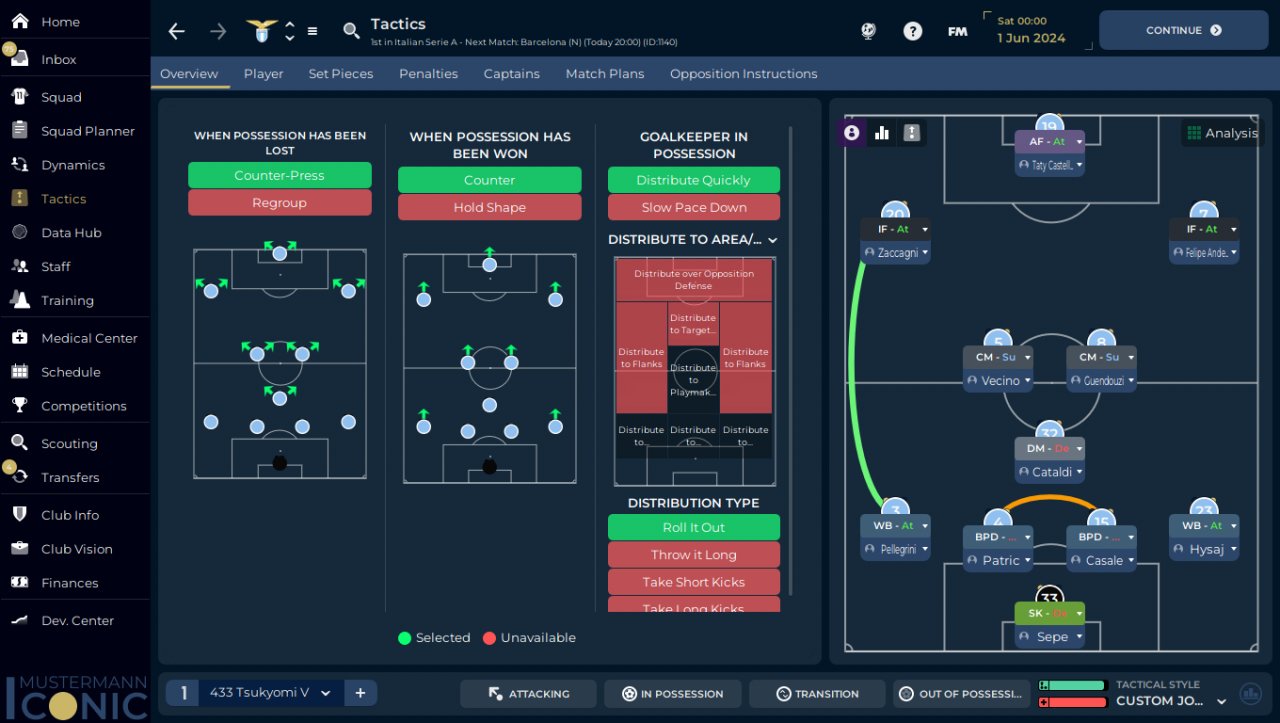Switch to the Player tab
The image size is (1280, 723).
point(263,74)
